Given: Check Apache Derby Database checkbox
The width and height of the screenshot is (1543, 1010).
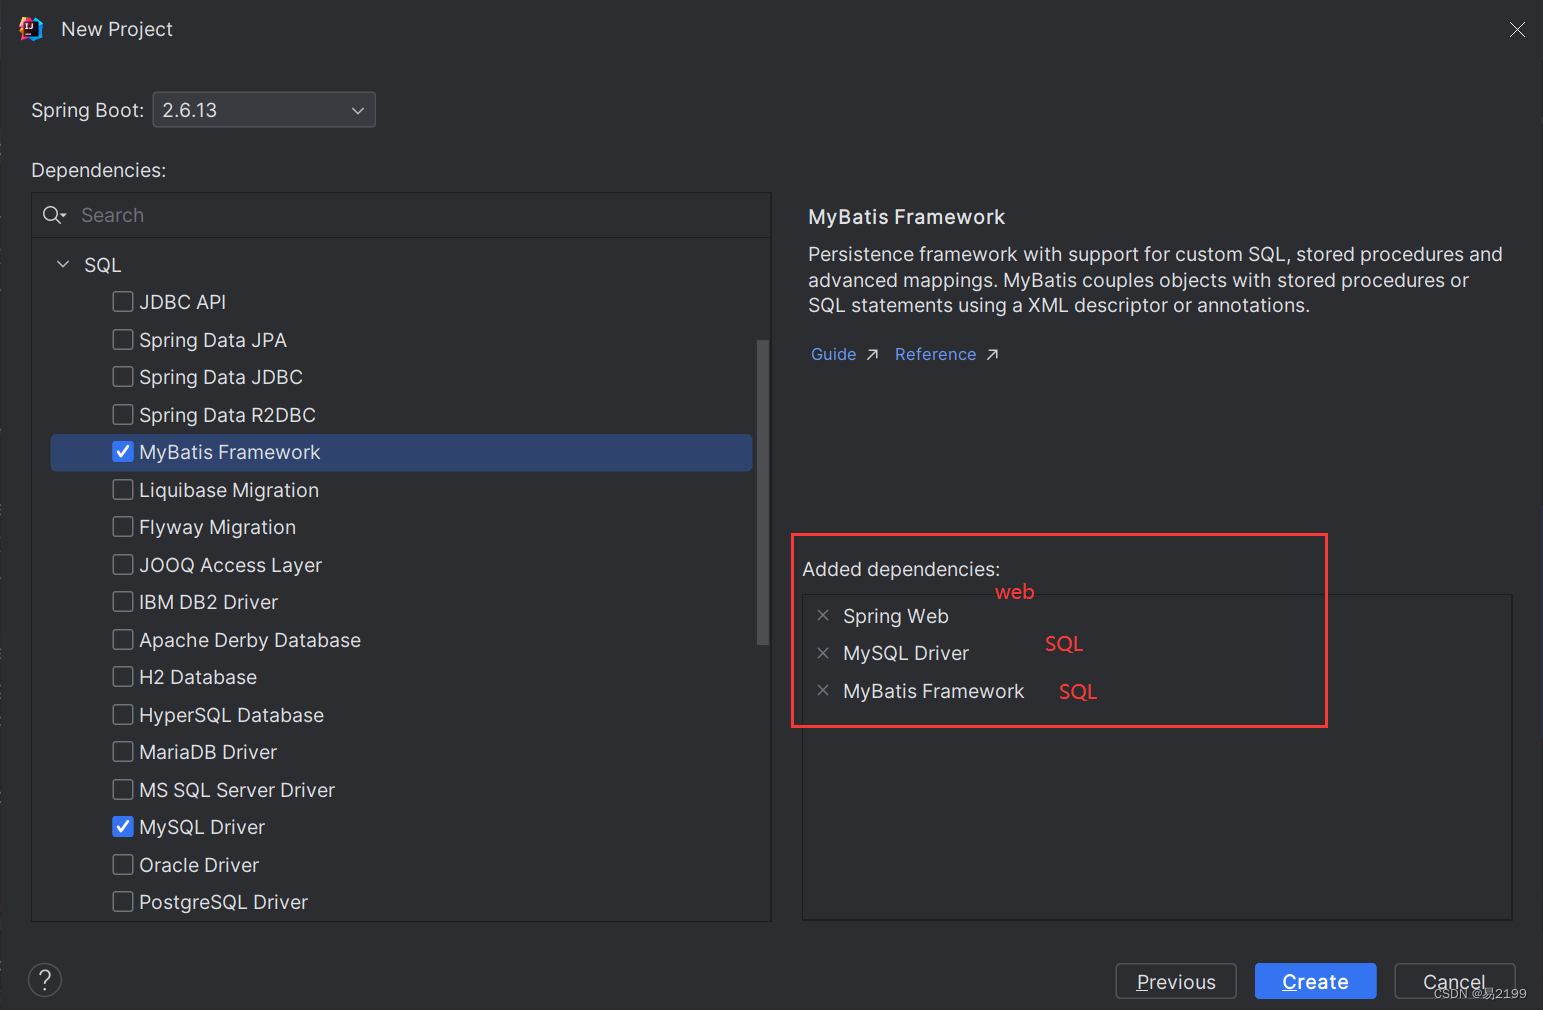Looking at the screenshot, I should pyautogui.click(x=123, y=640).
